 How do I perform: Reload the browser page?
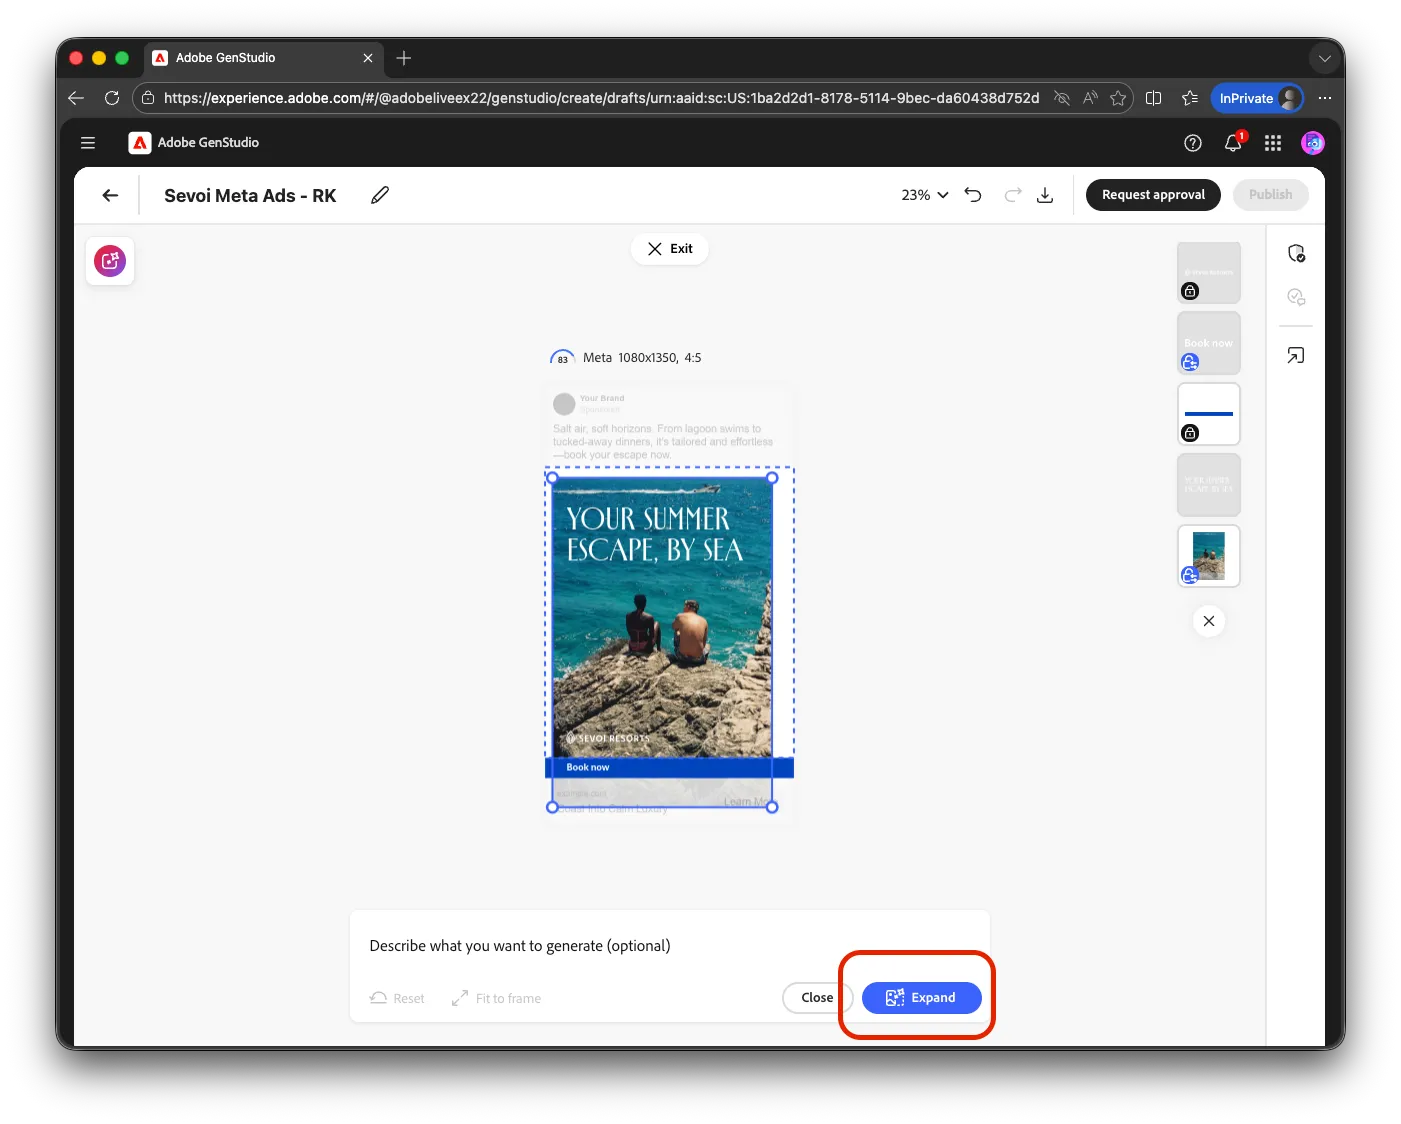[x=112, y=98]
